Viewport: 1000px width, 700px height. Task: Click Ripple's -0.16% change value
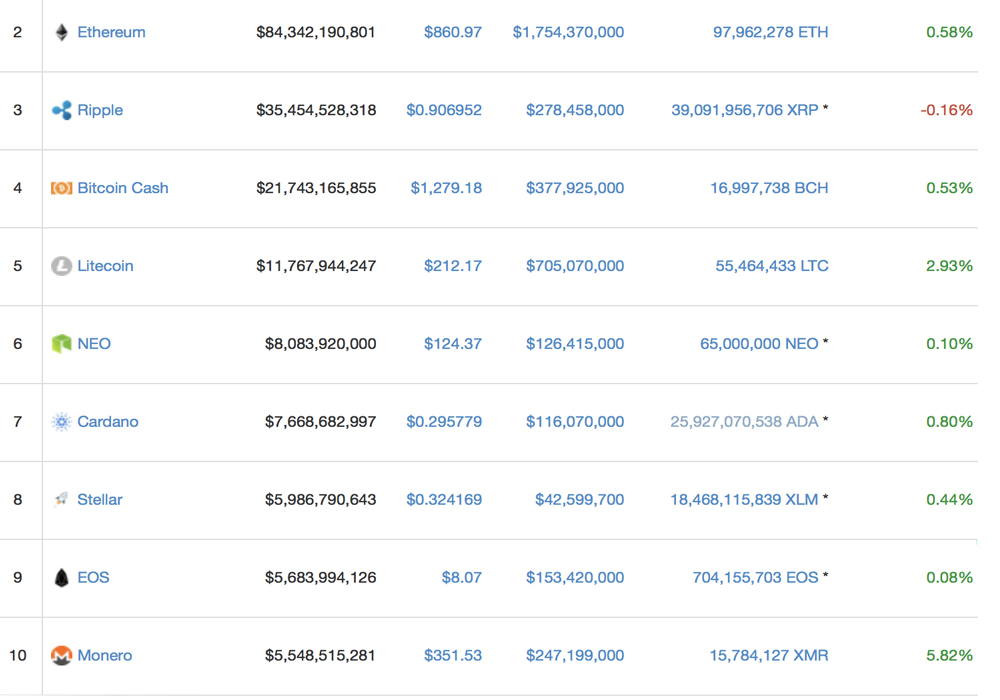tap(946, 110)
